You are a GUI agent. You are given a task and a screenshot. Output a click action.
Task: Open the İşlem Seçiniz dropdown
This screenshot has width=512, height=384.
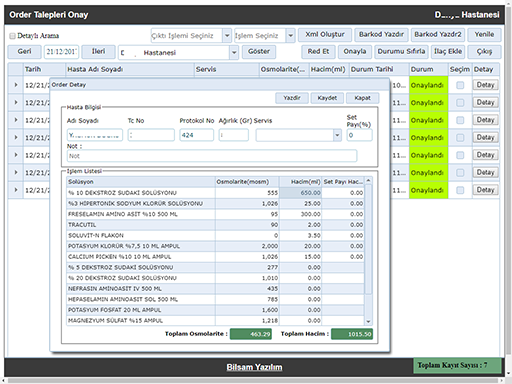coord(290,35)
